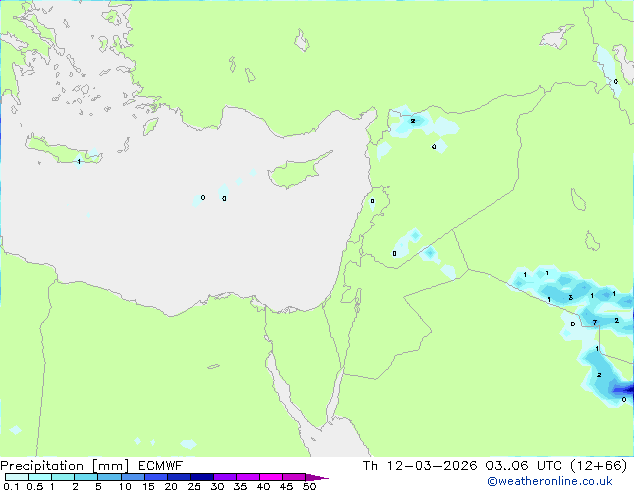634x490 pixels.
Task: Click the 'Precipitation [mm]' title text
Action: point(65,466)
